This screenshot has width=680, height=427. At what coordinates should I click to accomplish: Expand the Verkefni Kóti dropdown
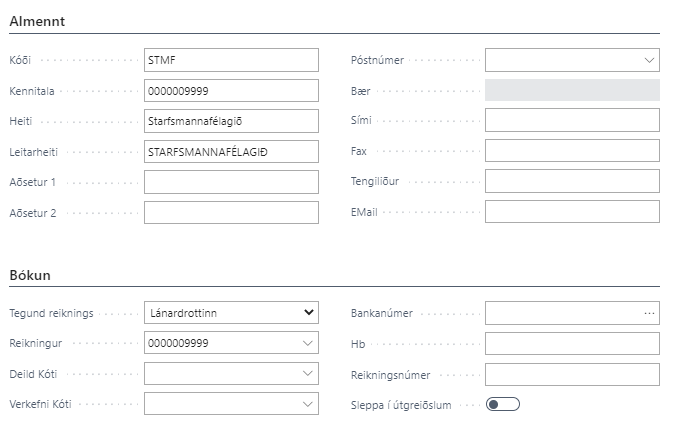pos(308,404)
